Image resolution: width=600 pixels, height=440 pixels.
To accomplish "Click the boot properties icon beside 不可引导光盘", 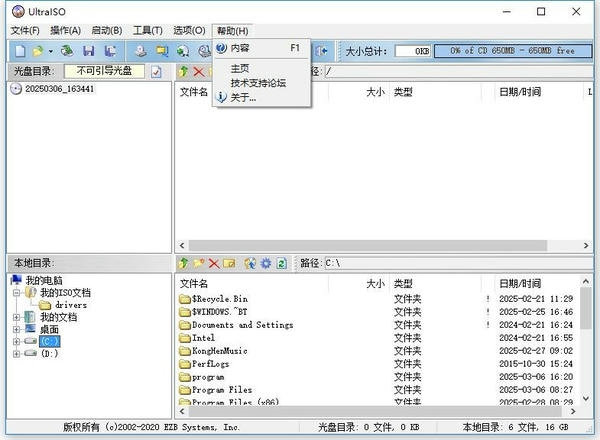I will coord(156,72).
